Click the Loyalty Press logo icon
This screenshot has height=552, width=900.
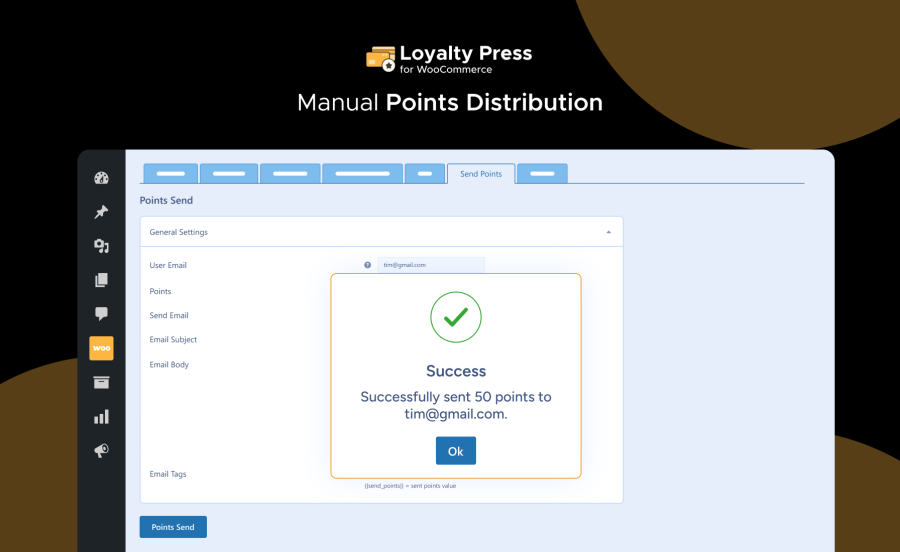point(381,59)
